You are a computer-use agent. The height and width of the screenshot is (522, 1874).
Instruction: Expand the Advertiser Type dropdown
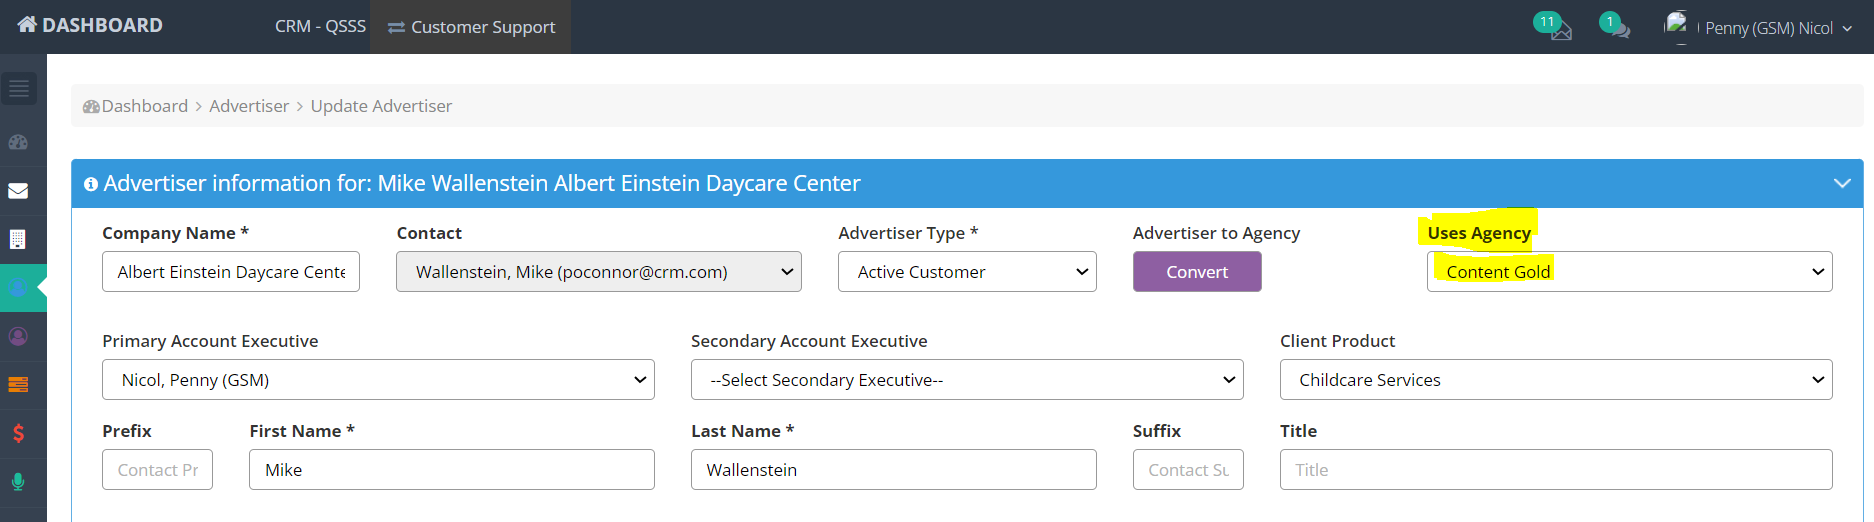966,272
